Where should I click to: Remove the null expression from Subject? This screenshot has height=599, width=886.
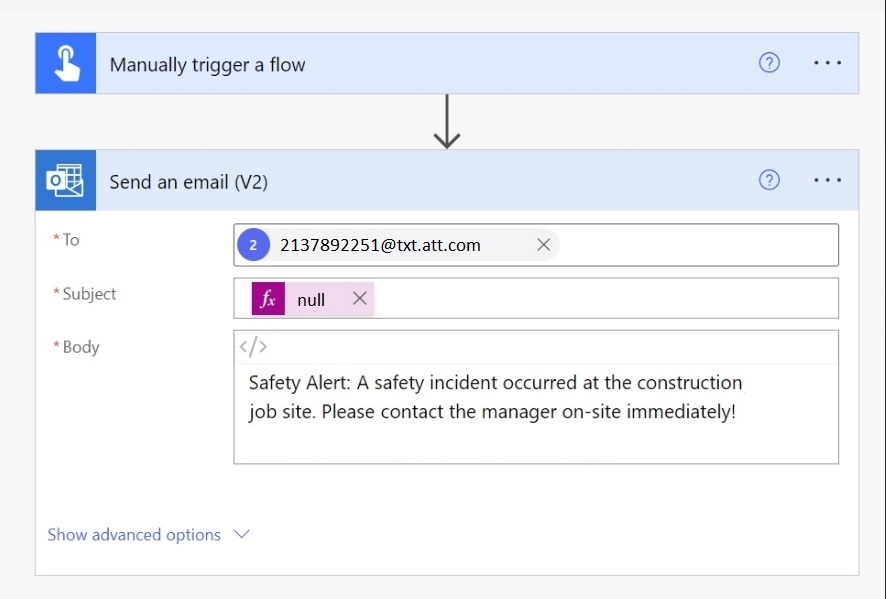[x=360, y=298]
